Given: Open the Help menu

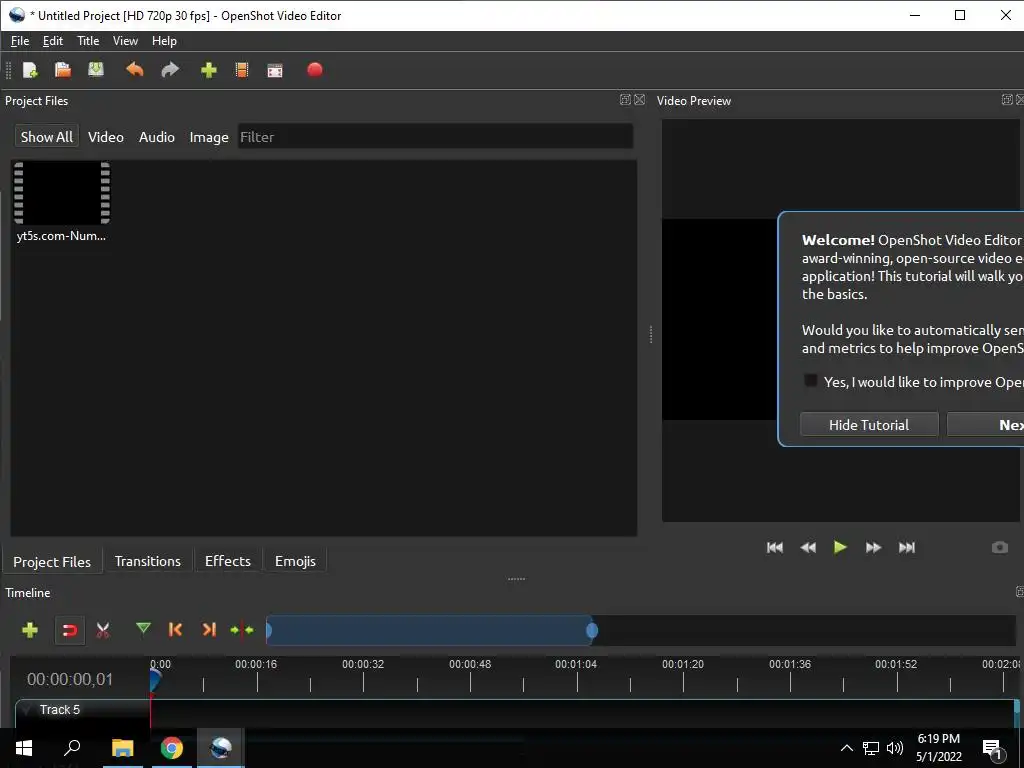Looking at the screenshot, I should click(x=165, y=40).
